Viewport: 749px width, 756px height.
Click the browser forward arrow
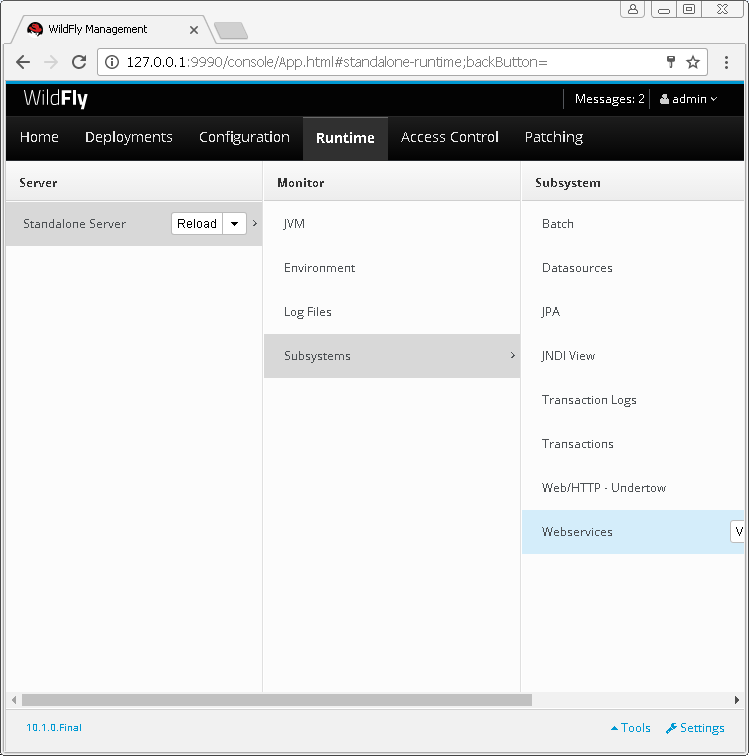pyautogui.click(x=51, y=62)
